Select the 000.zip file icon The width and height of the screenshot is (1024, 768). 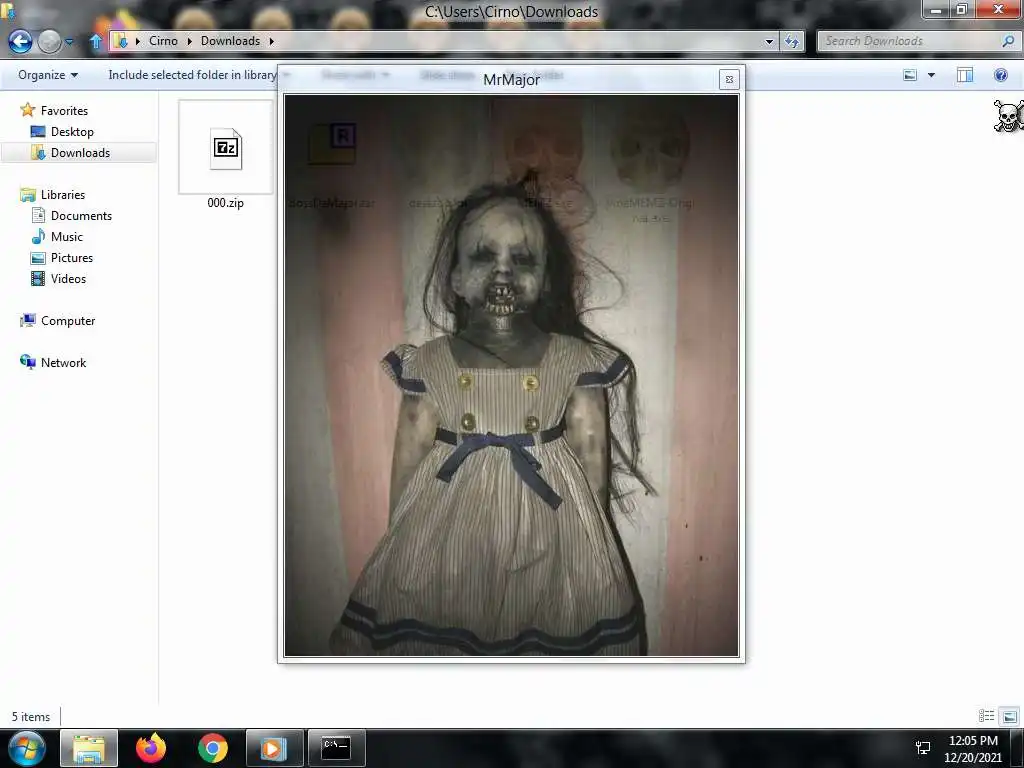(x=225, y=149)
